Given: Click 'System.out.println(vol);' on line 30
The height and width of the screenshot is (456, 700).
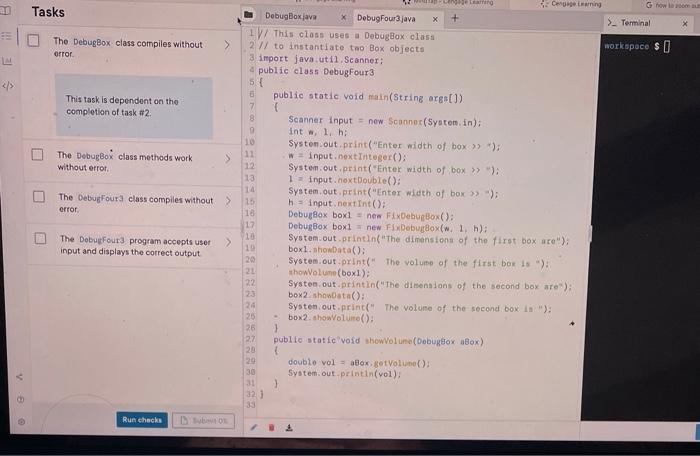Looking at the screenshot, I should [x=345, y=373].
